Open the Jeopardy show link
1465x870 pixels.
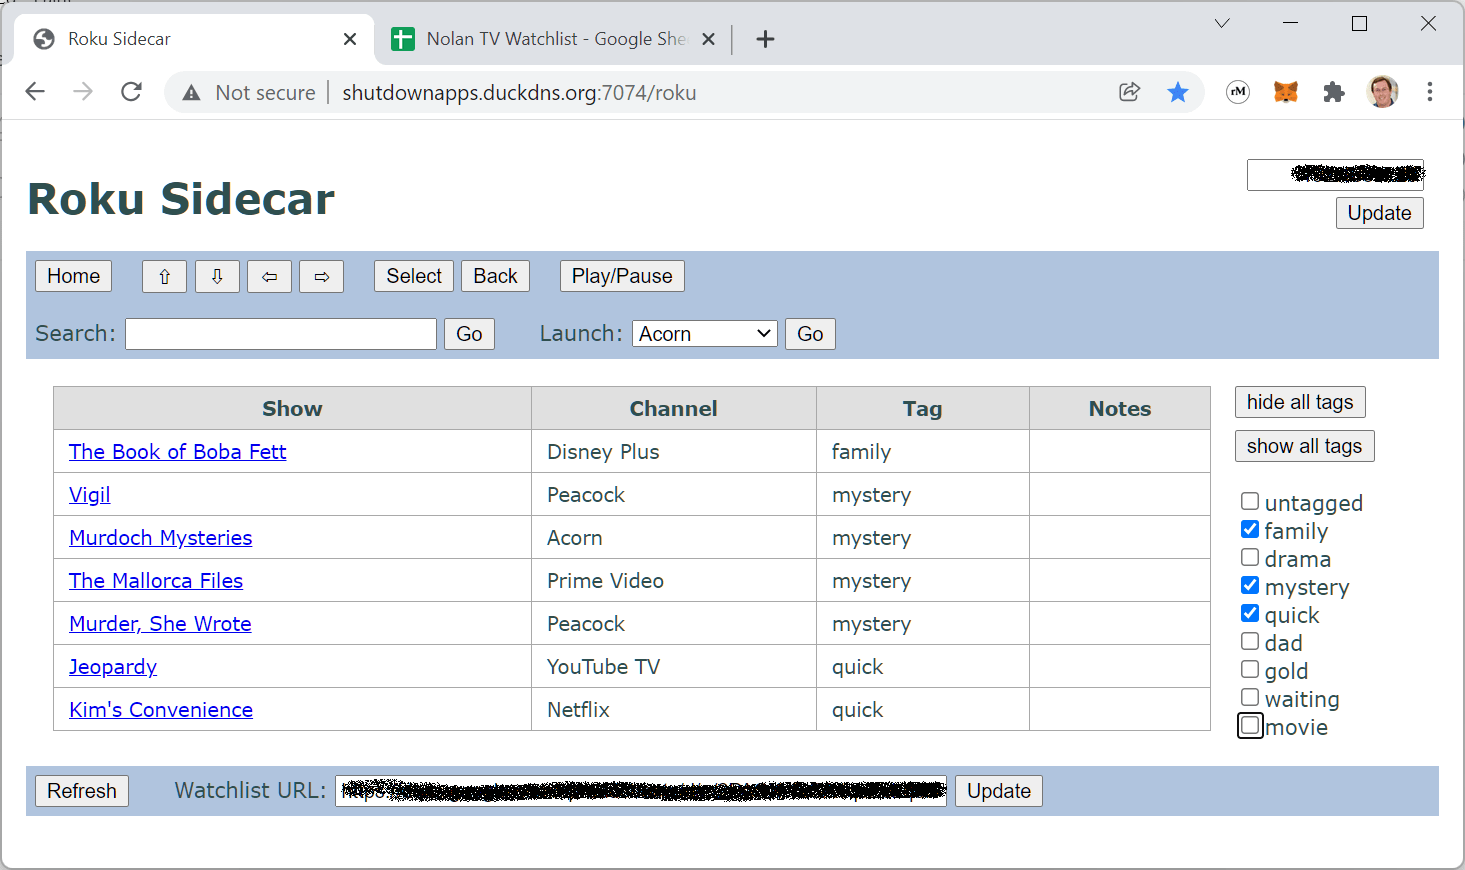(113, 667)
